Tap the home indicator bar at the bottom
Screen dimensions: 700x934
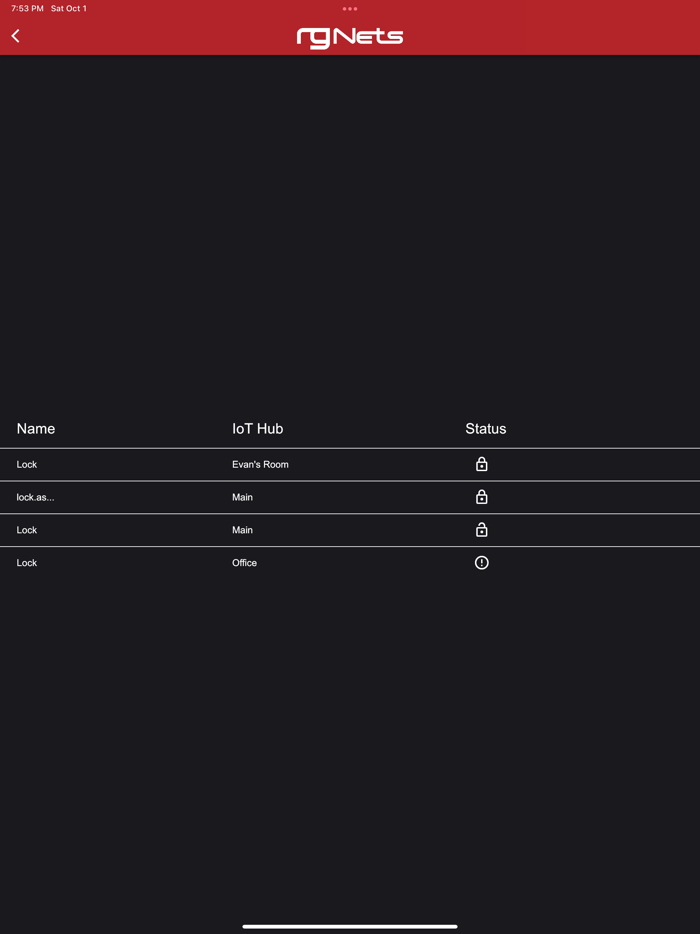coord(350,926)
